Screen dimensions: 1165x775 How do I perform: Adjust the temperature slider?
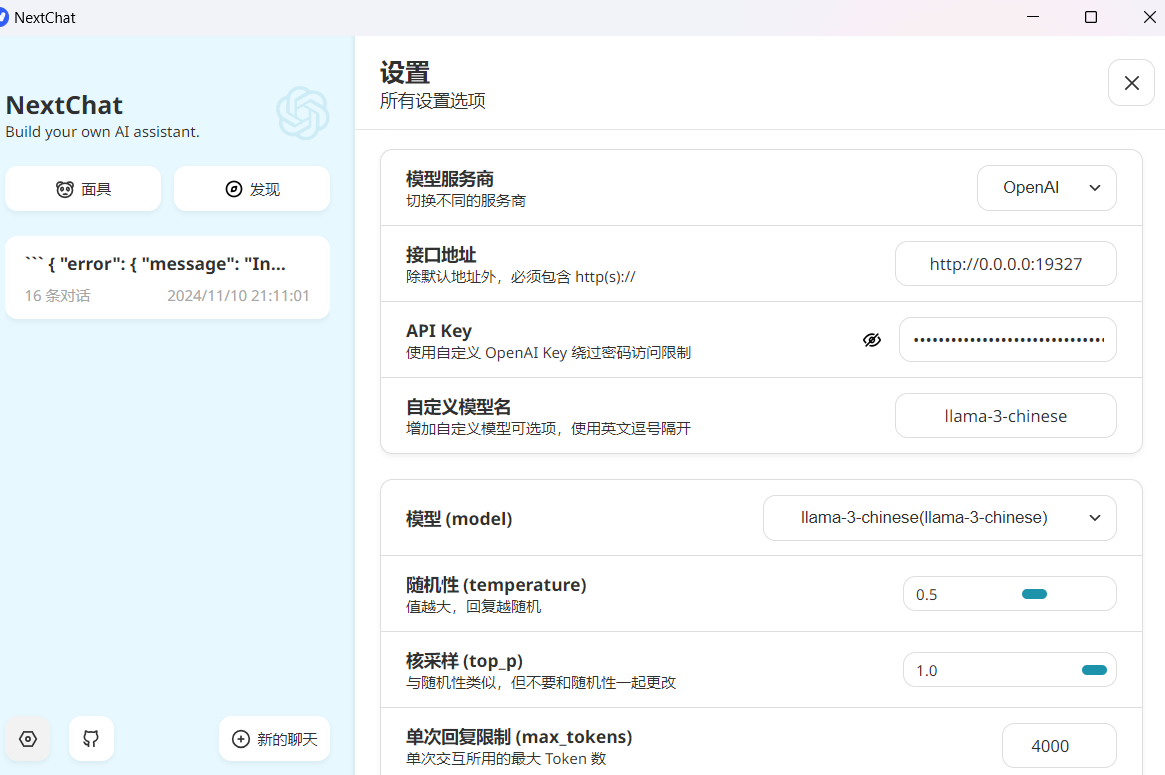tap(1034, 594)
